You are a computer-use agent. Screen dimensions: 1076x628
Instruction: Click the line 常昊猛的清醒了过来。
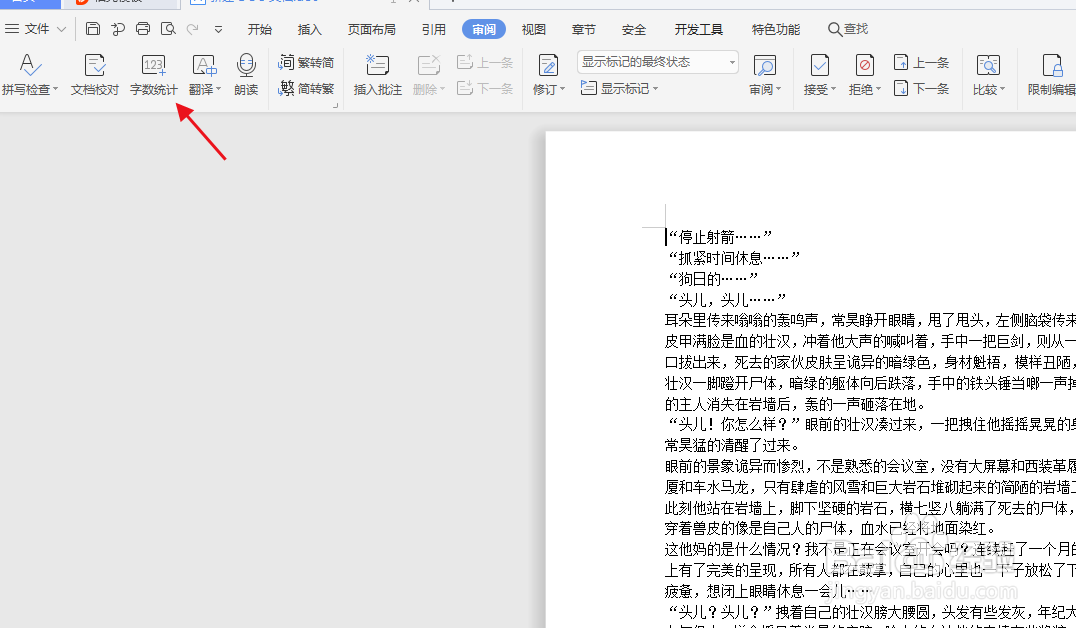tap(732, 445)
